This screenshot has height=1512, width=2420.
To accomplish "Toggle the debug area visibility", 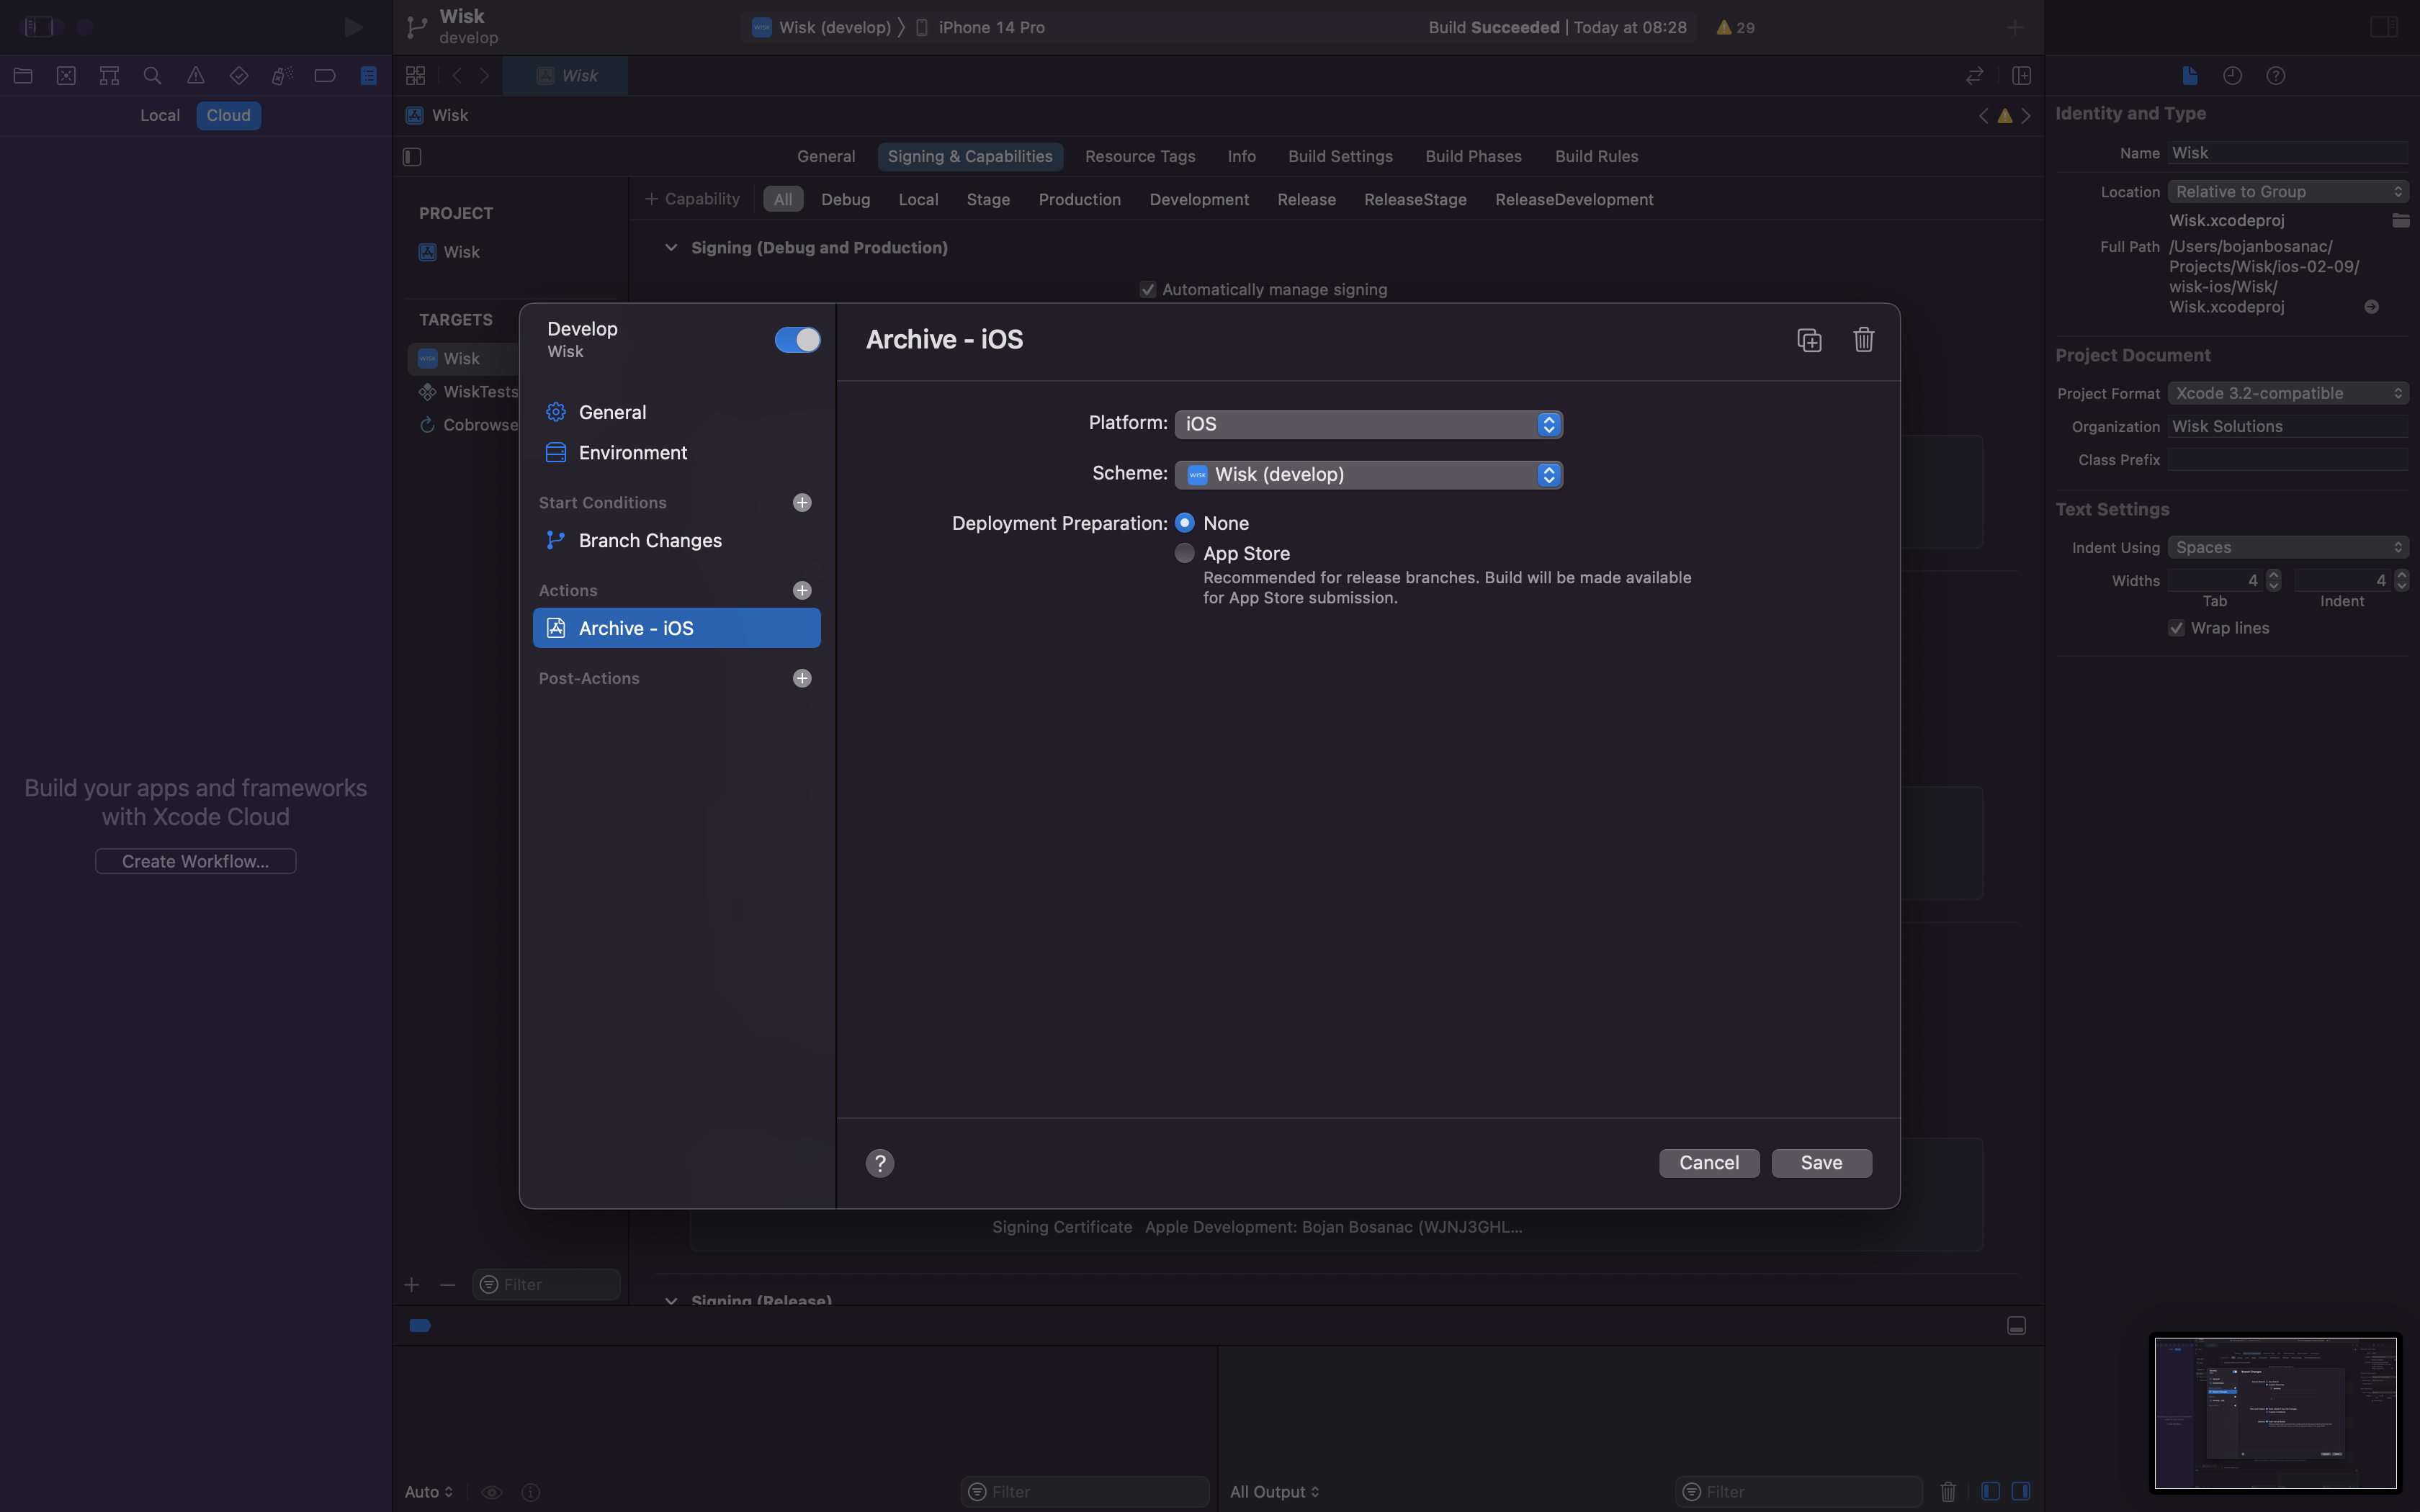I will 2017,1326.
